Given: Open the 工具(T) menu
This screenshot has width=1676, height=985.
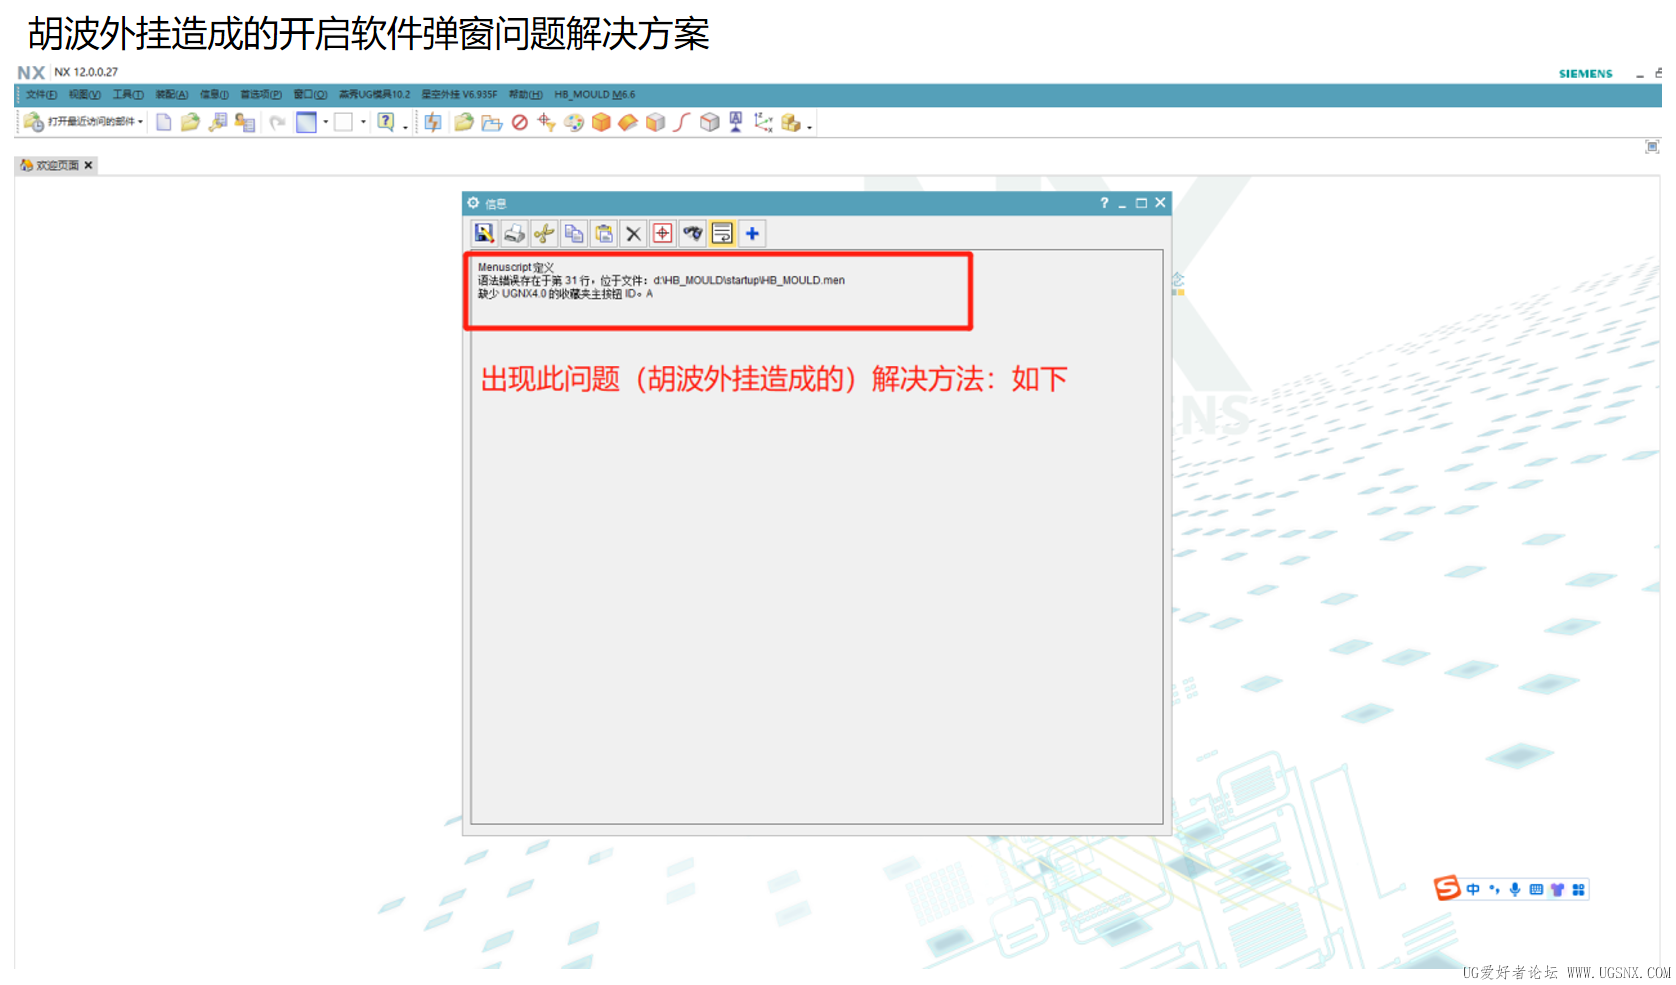Looking at the screenshot, I should click(128, 95).
